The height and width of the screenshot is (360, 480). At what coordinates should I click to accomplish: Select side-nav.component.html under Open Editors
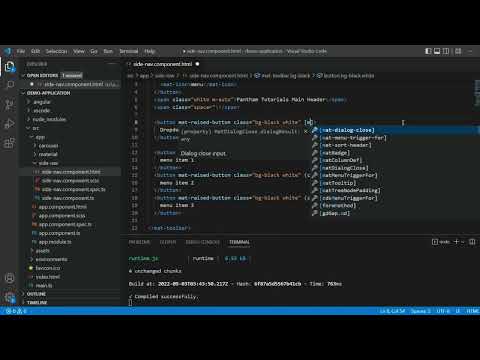coord(74,84)
